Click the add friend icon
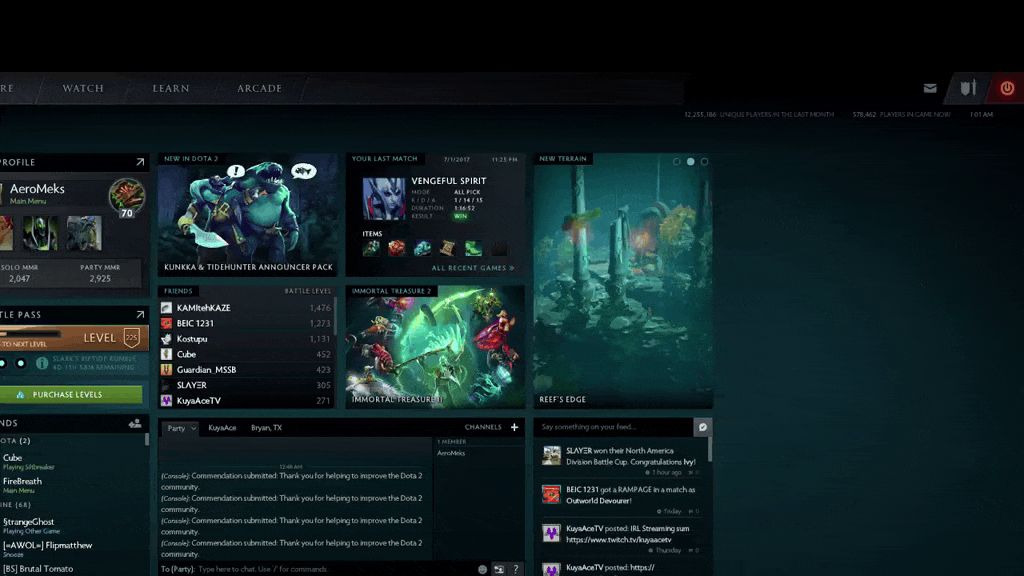Image resolution: width=1024 pixels, height=576 pixels. point(135,423)
